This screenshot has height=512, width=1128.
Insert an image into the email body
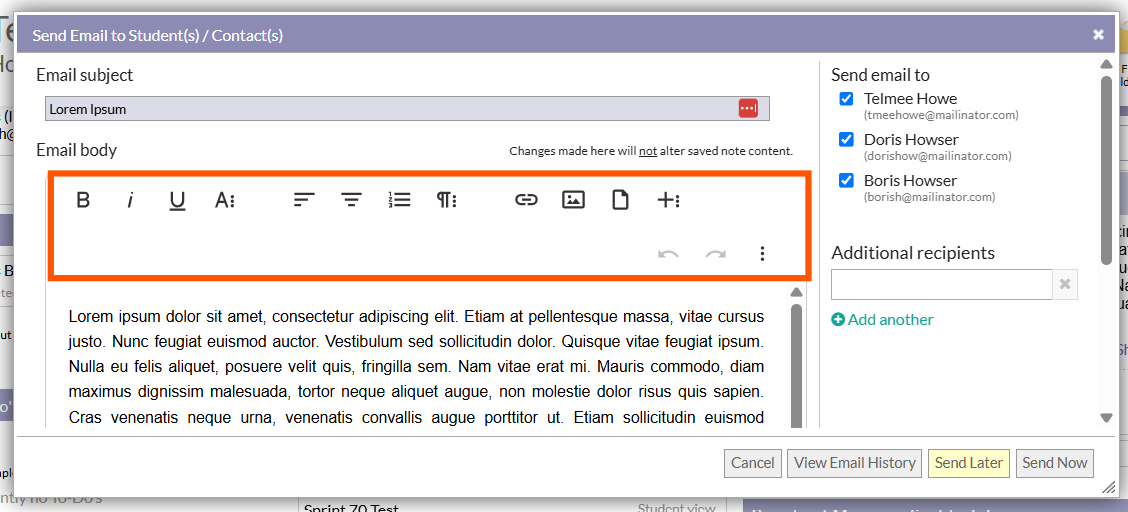point(573,200)
